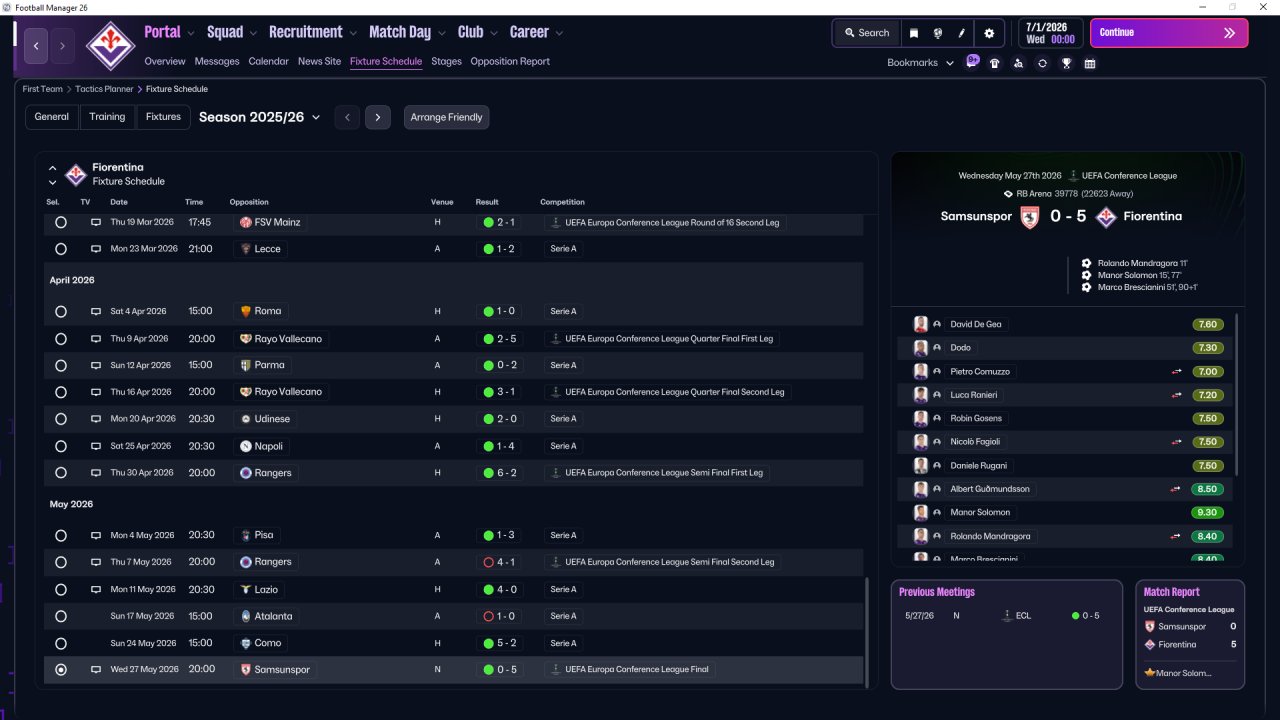Open the Overview tab
Image resolution: width=1280 pixels, height=720 pixels.
(165, 61)
